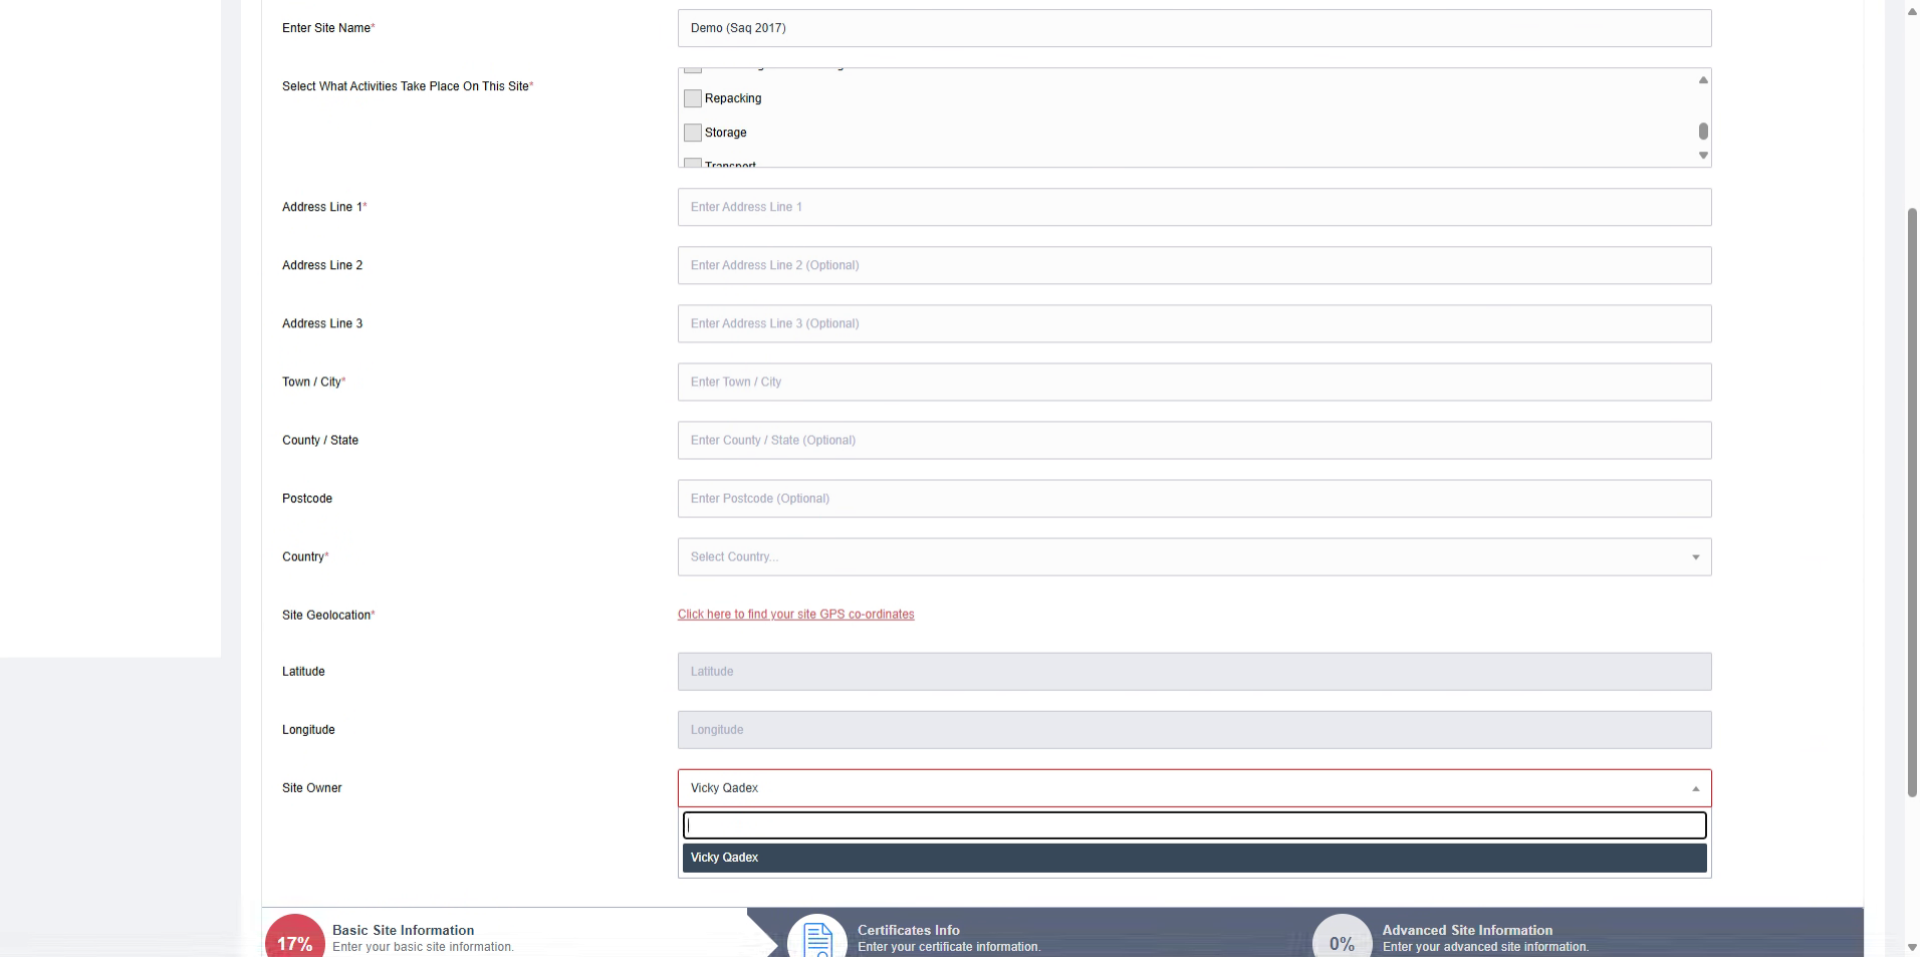Focus the Address Line 2 optional field
This screenshot has height=957, width=1920.
[x=1194, y=265]
